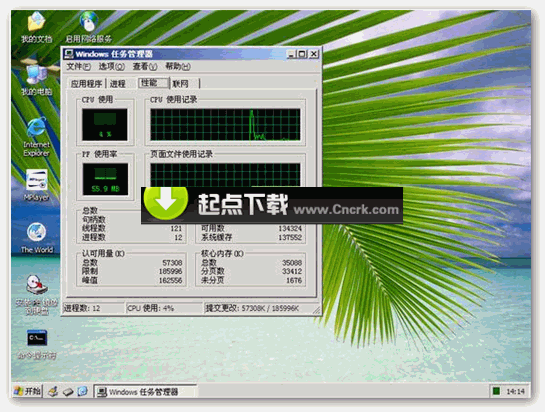Minimize the Task Manager window
The image size is (545, 412).
tap(291, 54)
